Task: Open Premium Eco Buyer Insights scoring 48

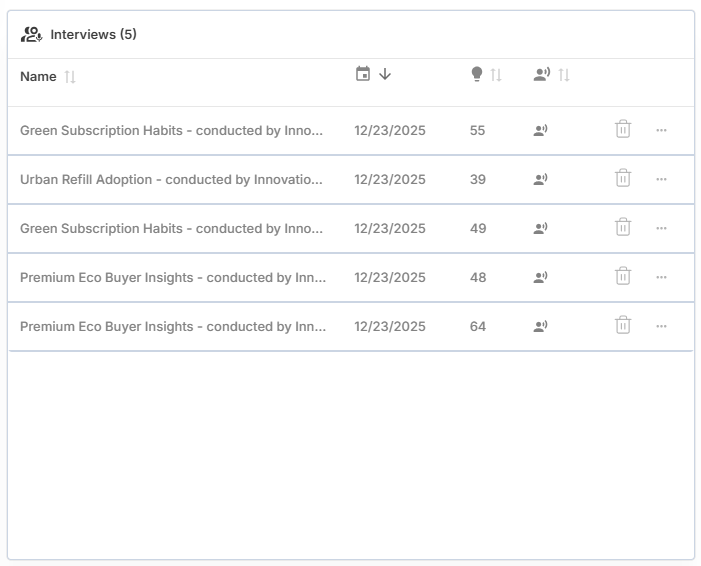Action: click(172, 278)
